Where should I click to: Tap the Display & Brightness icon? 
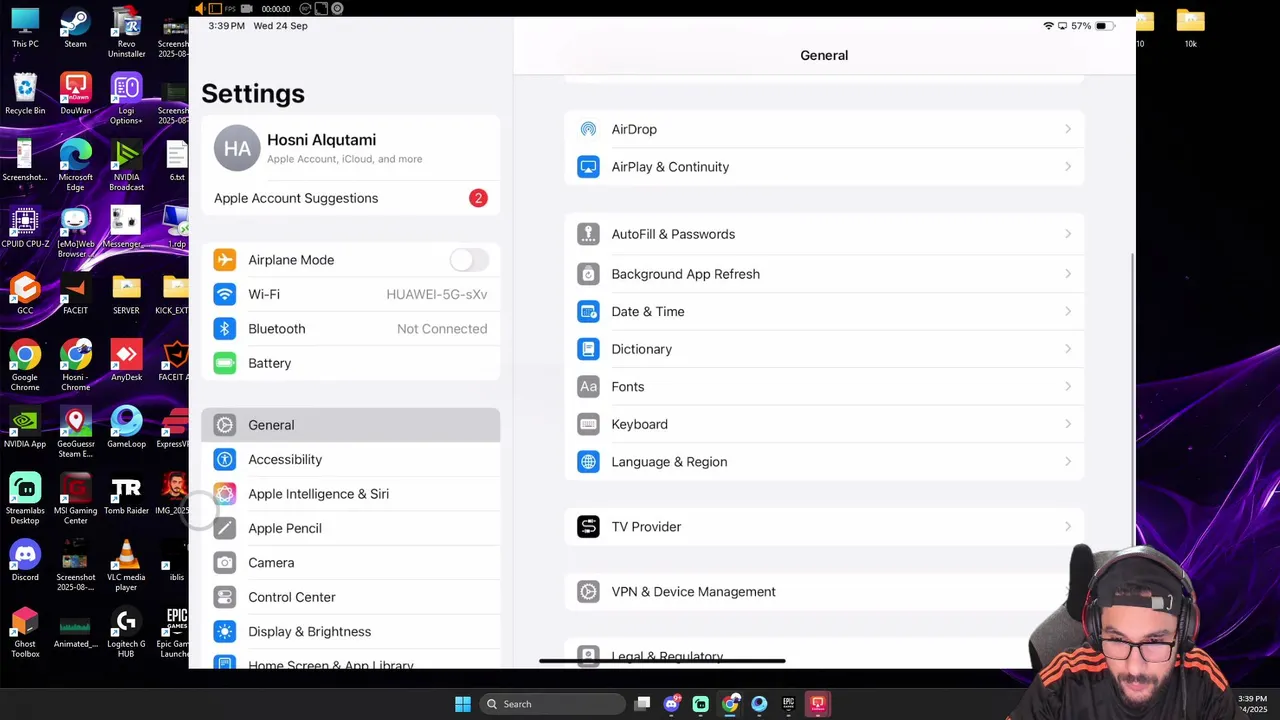point(225,632)
